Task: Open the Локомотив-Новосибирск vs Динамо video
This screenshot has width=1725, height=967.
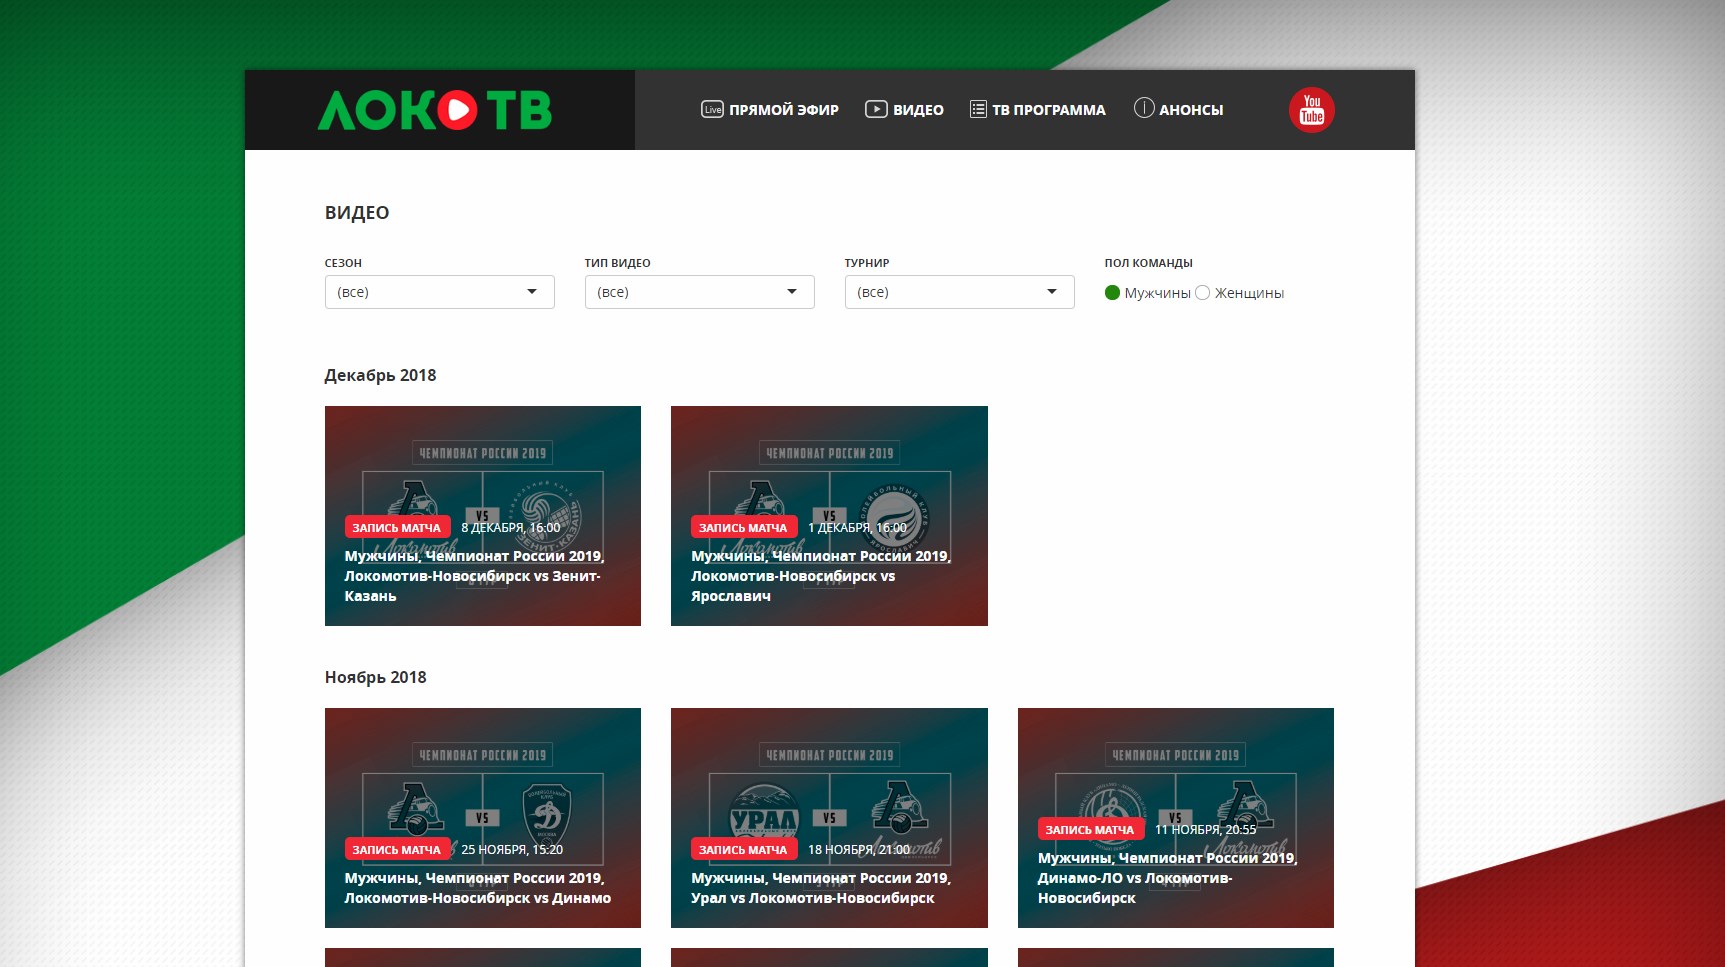Action: [x=483, y=818]
